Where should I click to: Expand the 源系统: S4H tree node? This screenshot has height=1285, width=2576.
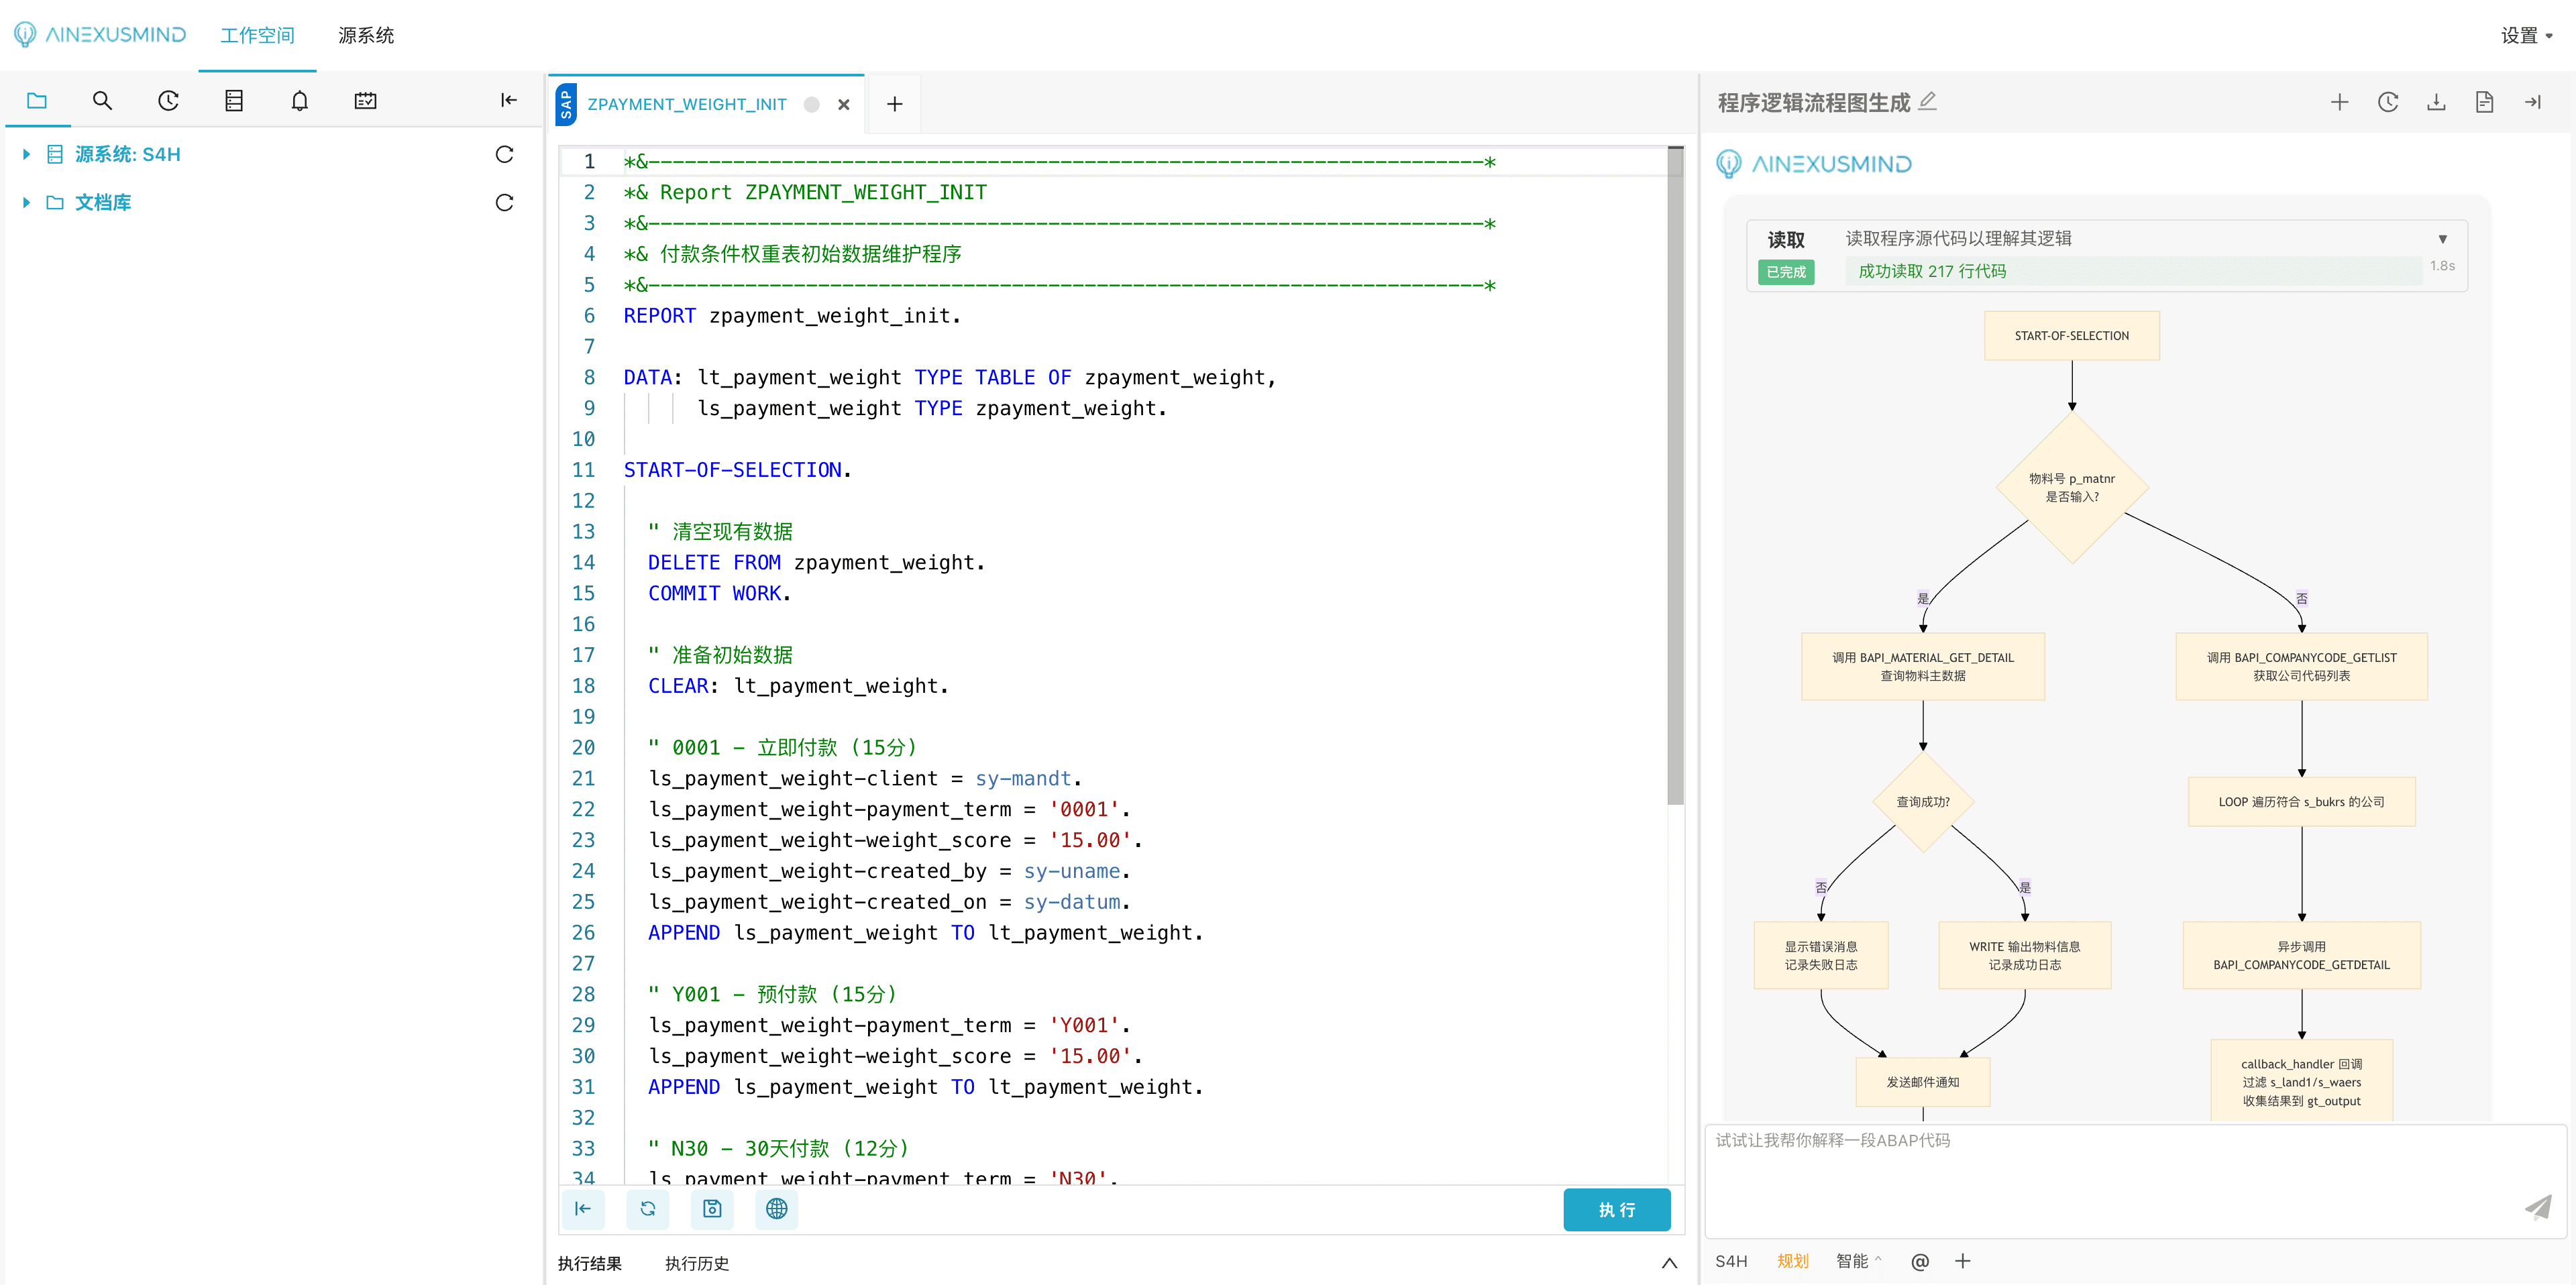pos(27,154)
